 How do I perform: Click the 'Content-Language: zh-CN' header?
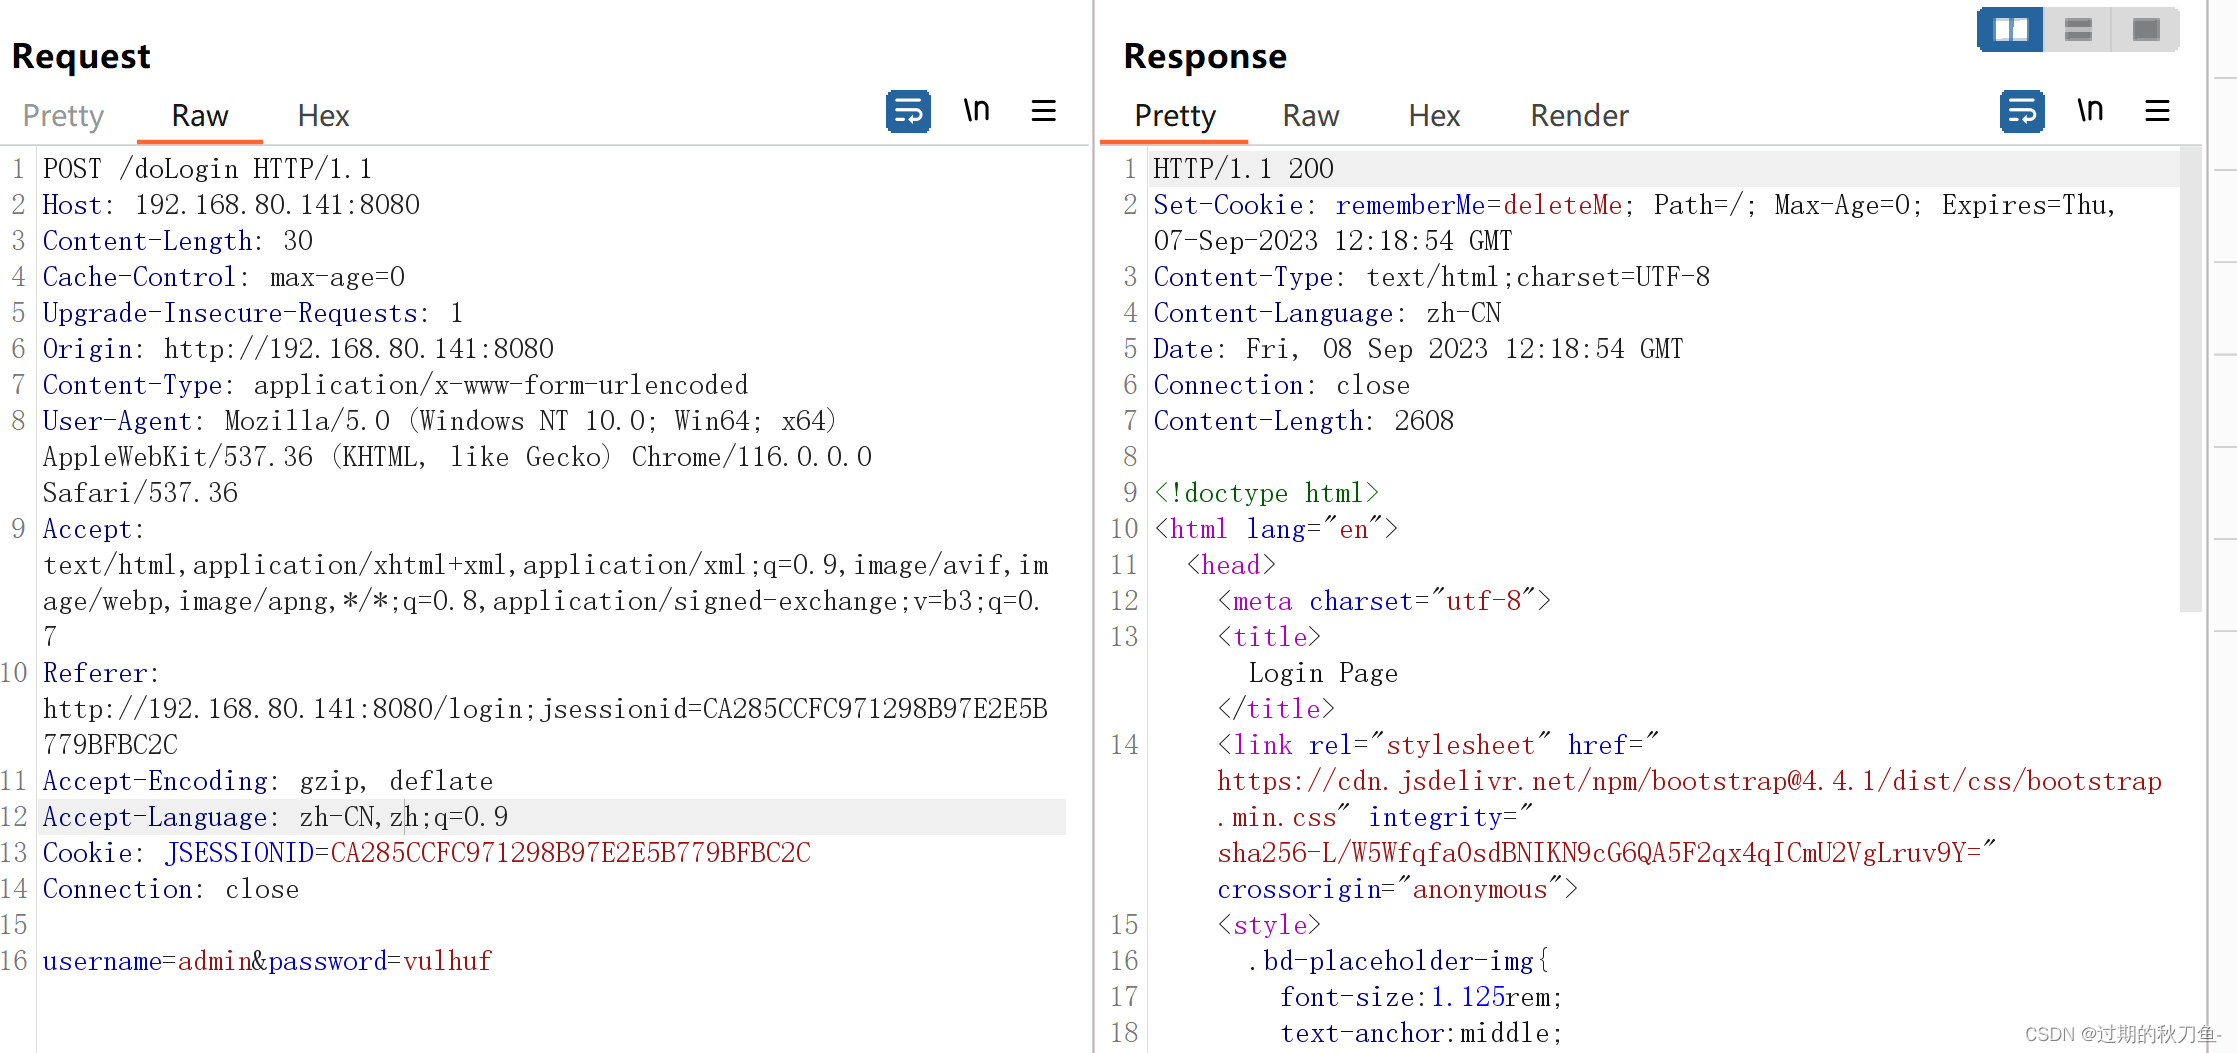pos(1327,313)
